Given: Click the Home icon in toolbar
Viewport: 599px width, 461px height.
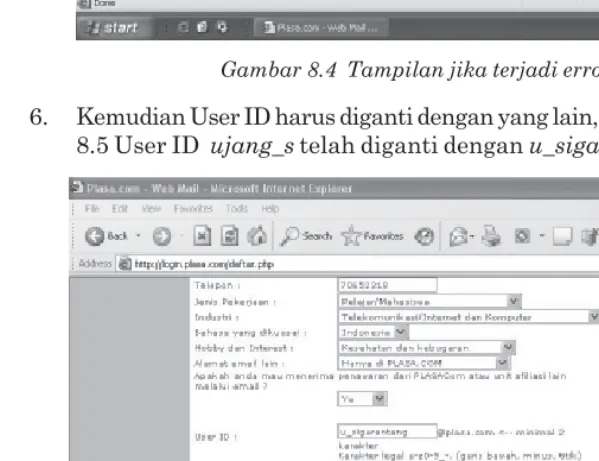Looking at the screenshot, I should click(x=257, y=236).
